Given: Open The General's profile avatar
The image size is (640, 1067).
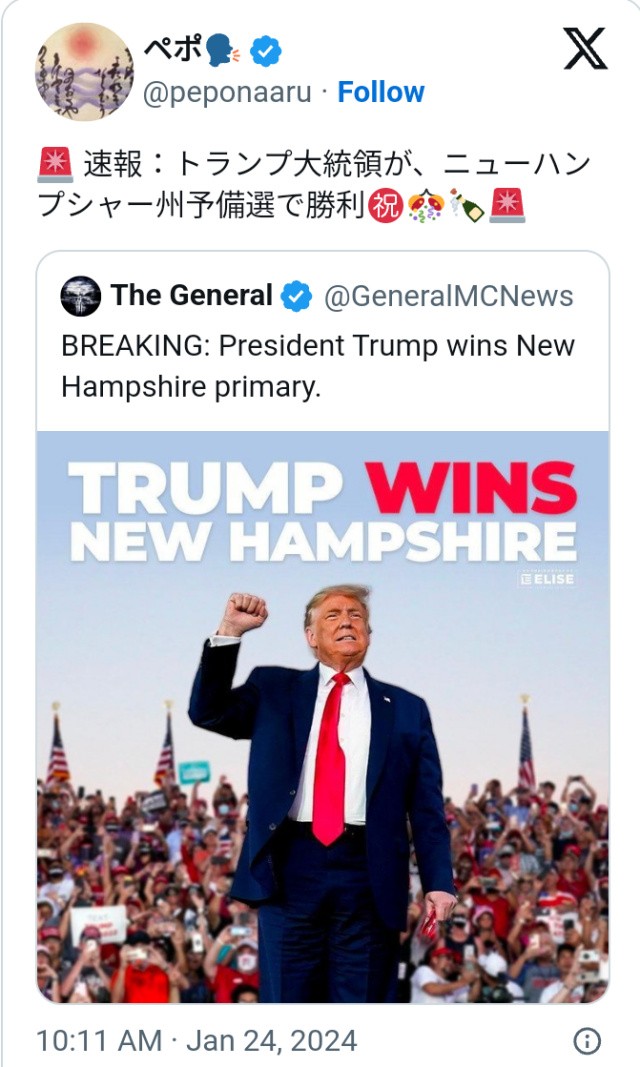Looking at the screenshot, I should (80, 296).
